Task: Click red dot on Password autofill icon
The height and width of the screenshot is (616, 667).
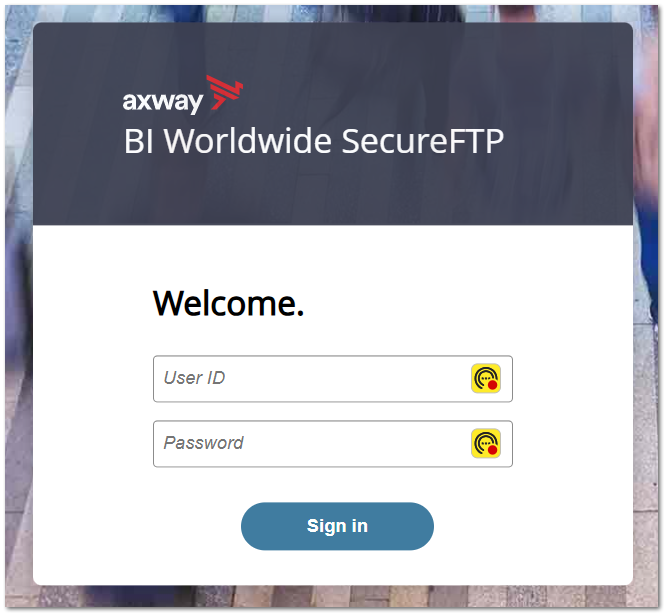Action: 493,450
